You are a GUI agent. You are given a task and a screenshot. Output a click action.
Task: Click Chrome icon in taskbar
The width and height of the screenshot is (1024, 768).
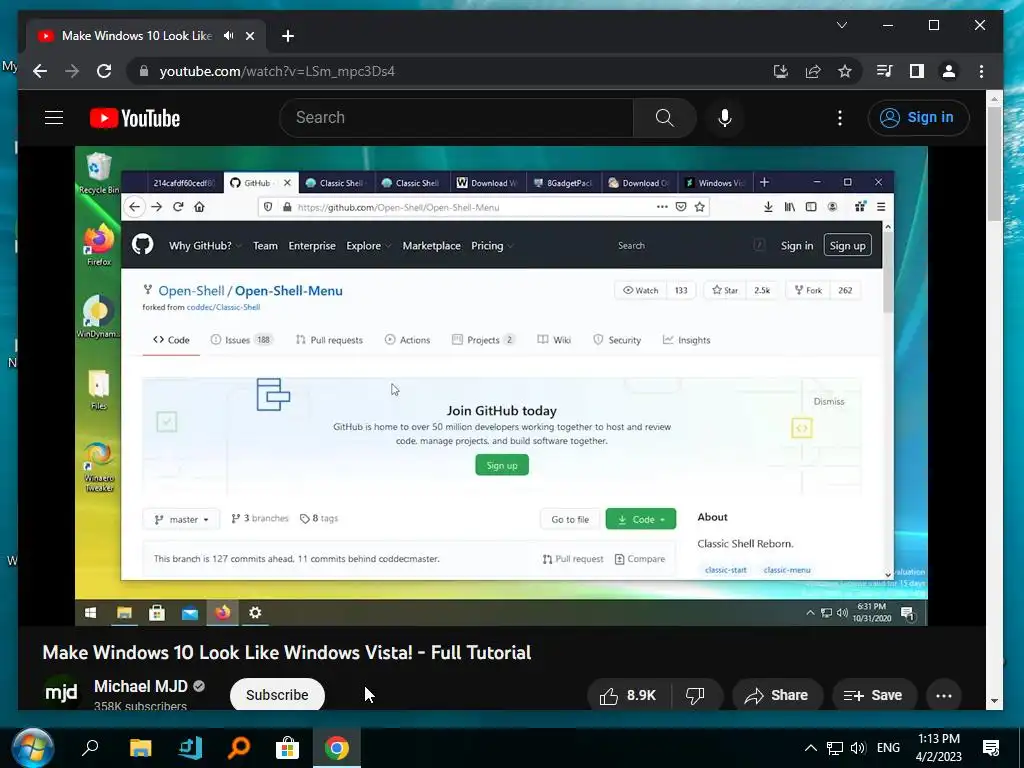point(336,748)
